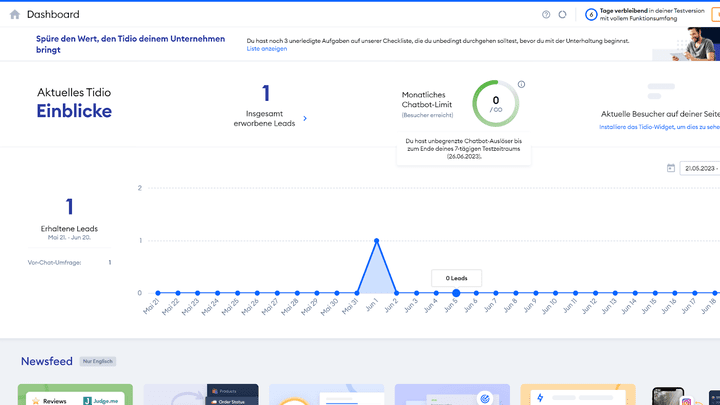Click the chatbot limit circular gauge
720x405 pixels.
point(495,103)
